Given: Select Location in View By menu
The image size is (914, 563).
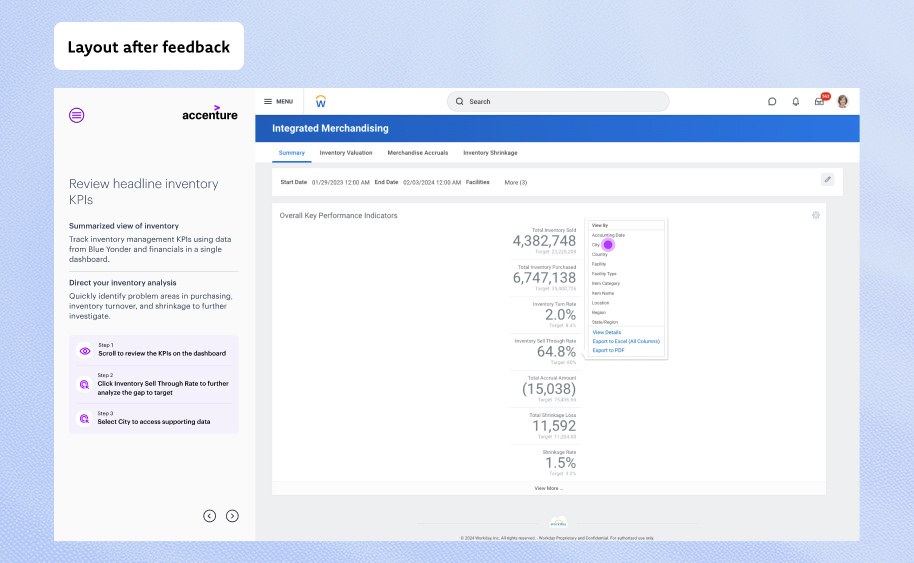Looking at the screenshot, I should click(600, 302).
